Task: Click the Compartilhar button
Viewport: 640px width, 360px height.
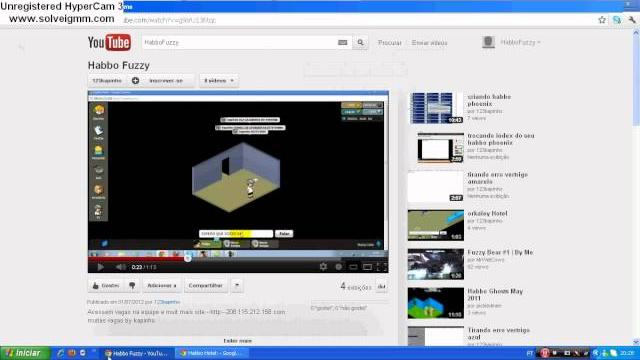Action: (206, 286)
